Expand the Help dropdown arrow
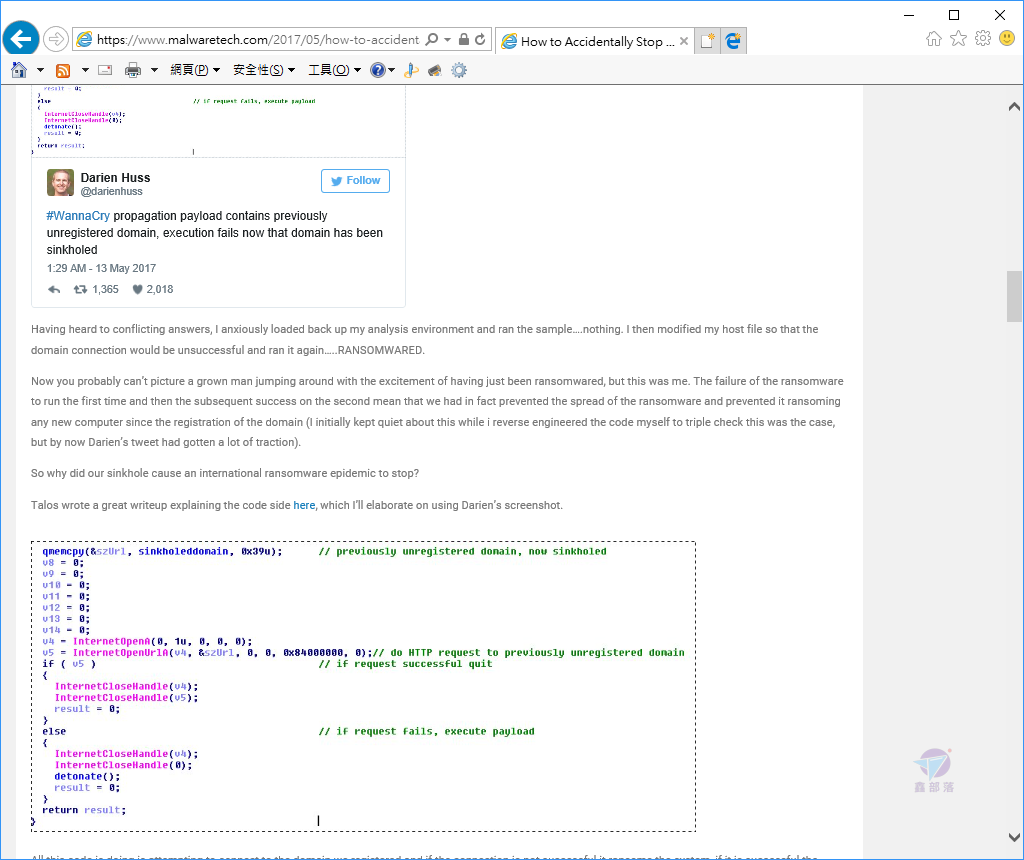 click(x=392, y=70)
